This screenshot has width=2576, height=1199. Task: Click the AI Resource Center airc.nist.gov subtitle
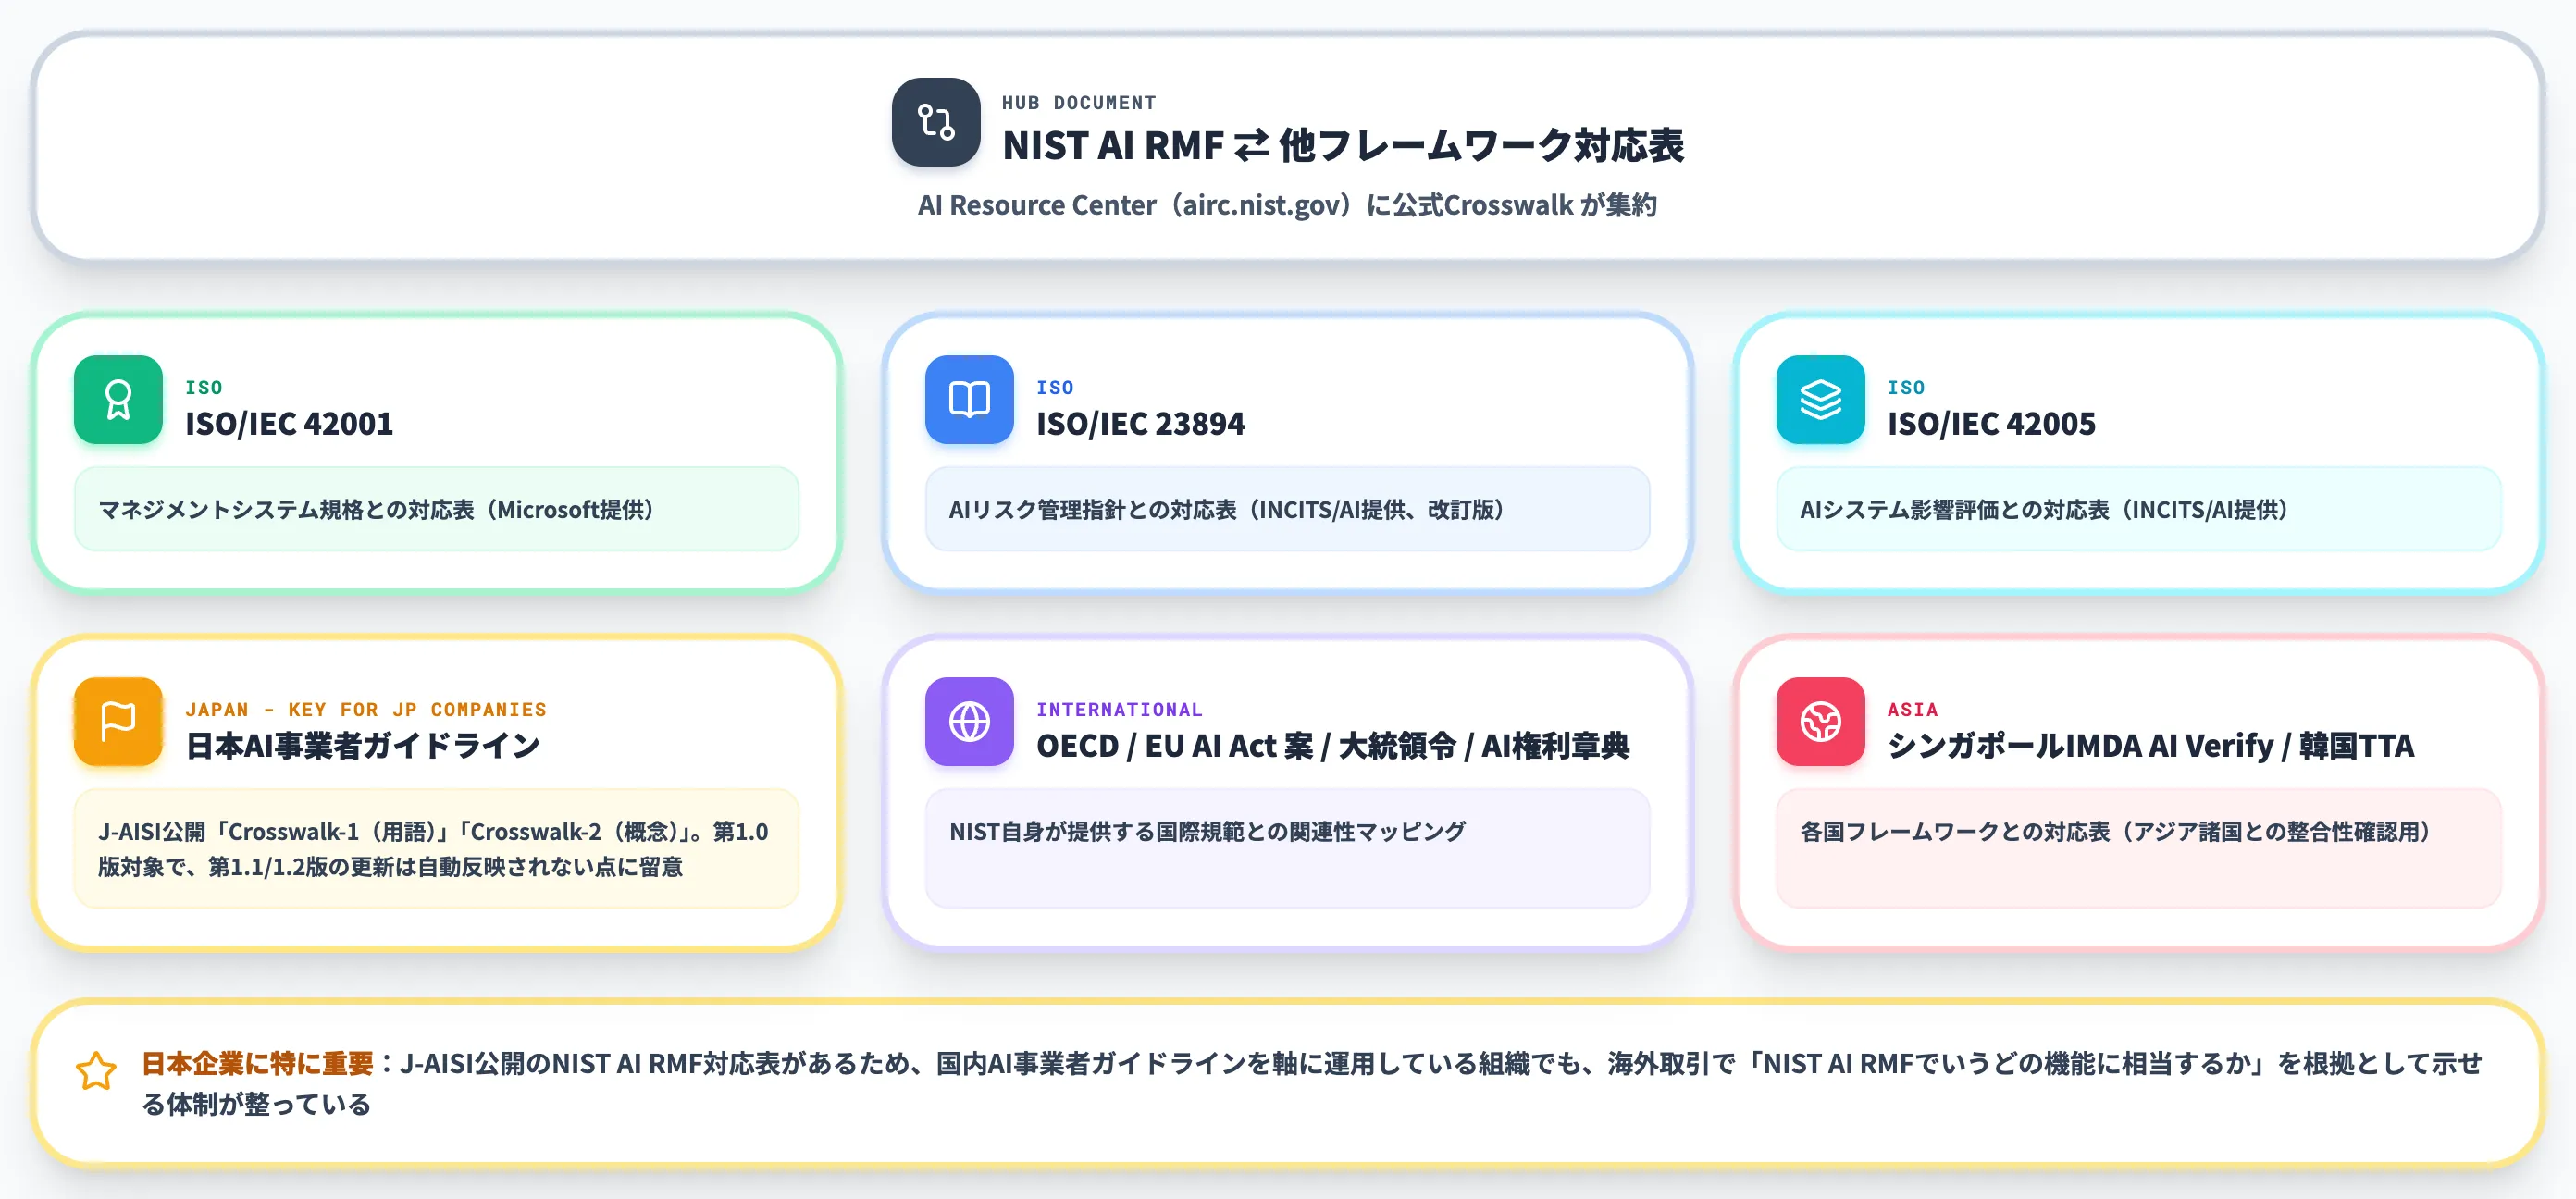tap(1287, 205)
